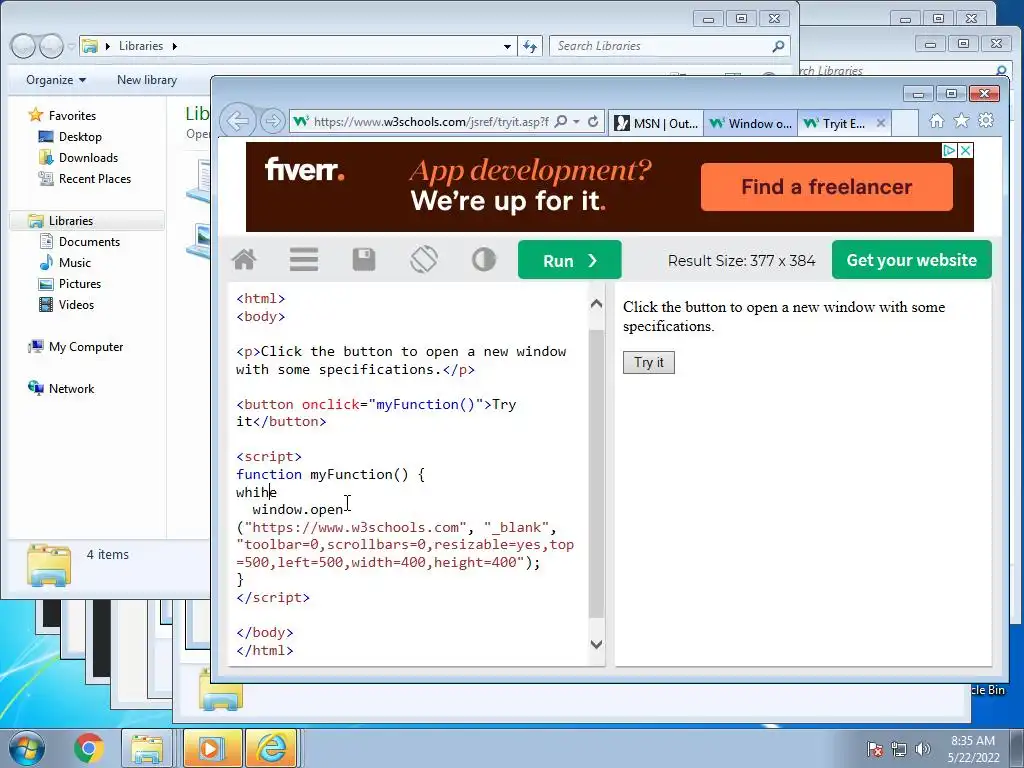The width and height of the screenshot is (1024, 768).
Task: Go back in Internet Explorer
Action: [x=238, y=121]
